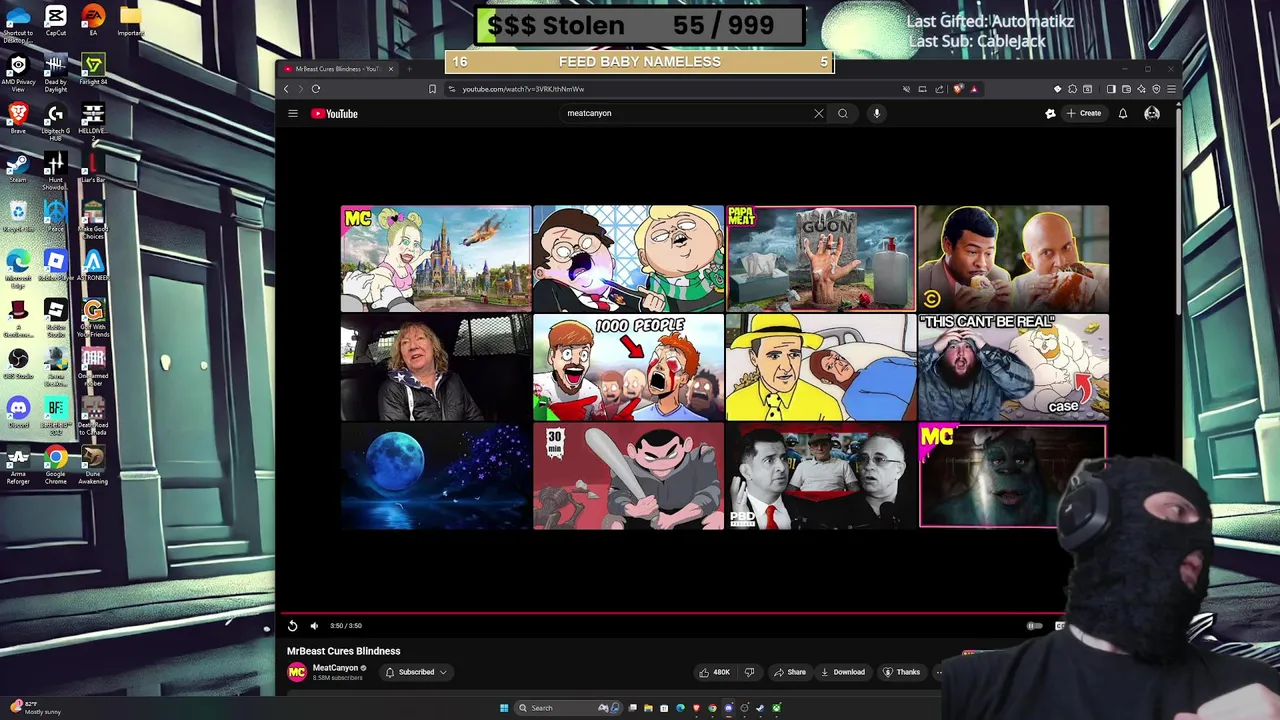Open the browser main menu button
The image size is (1280, 720).
click(1171, 89)
